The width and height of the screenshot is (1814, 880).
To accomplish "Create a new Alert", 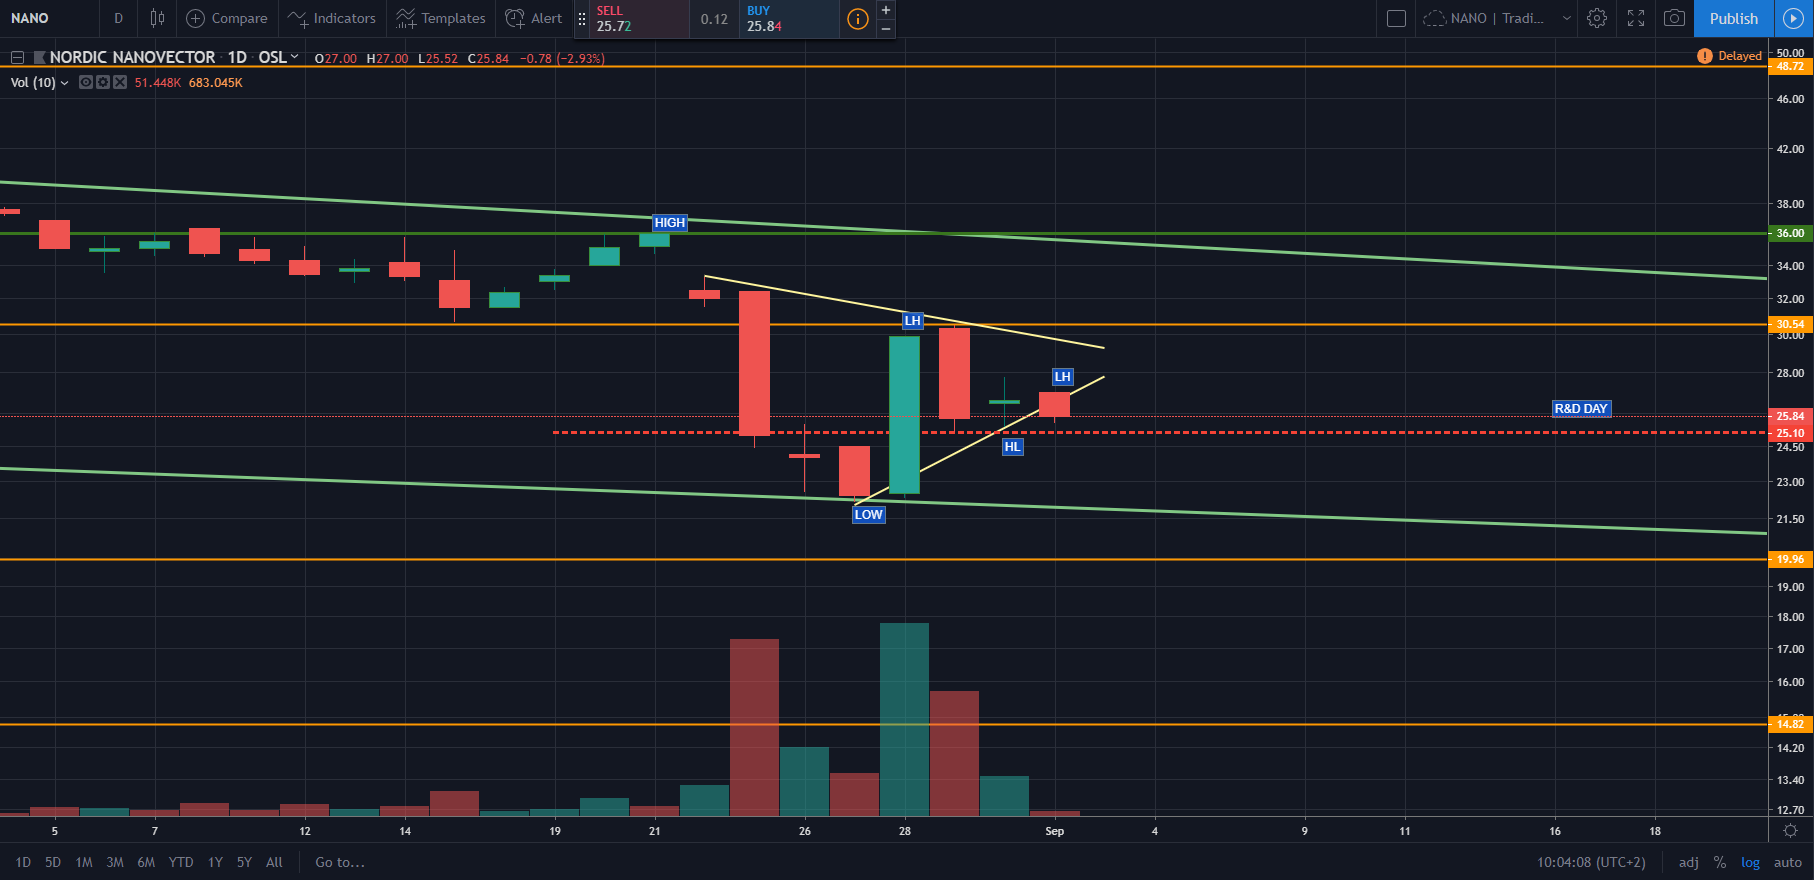I will 534,18.
